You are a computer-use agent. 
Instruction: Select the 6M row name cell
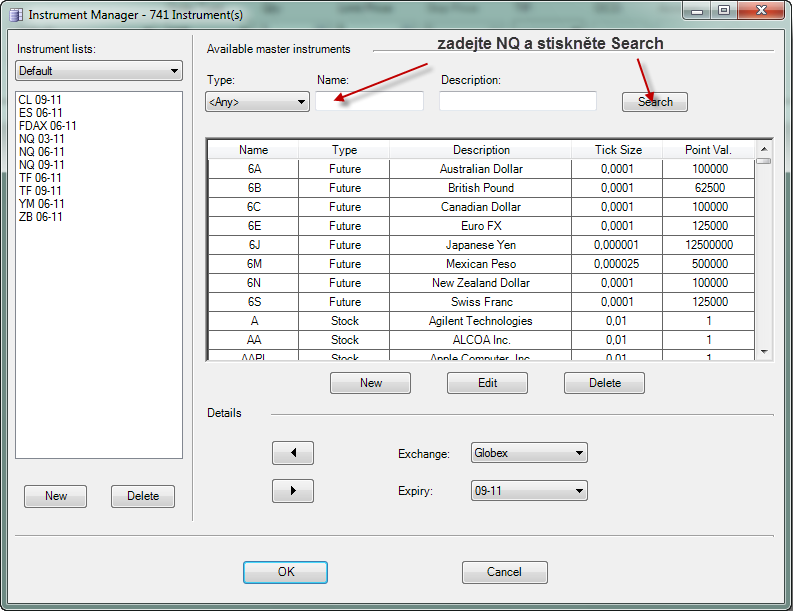[x=254, y=264]
